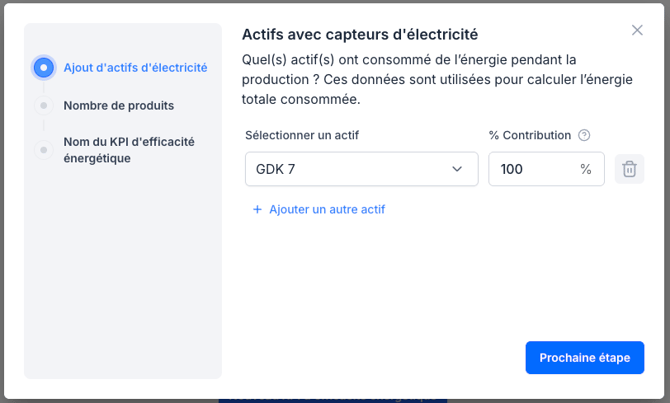Click the percent suffix in contribution field
This screenshot has height=403, width=670.
(586, 169)
